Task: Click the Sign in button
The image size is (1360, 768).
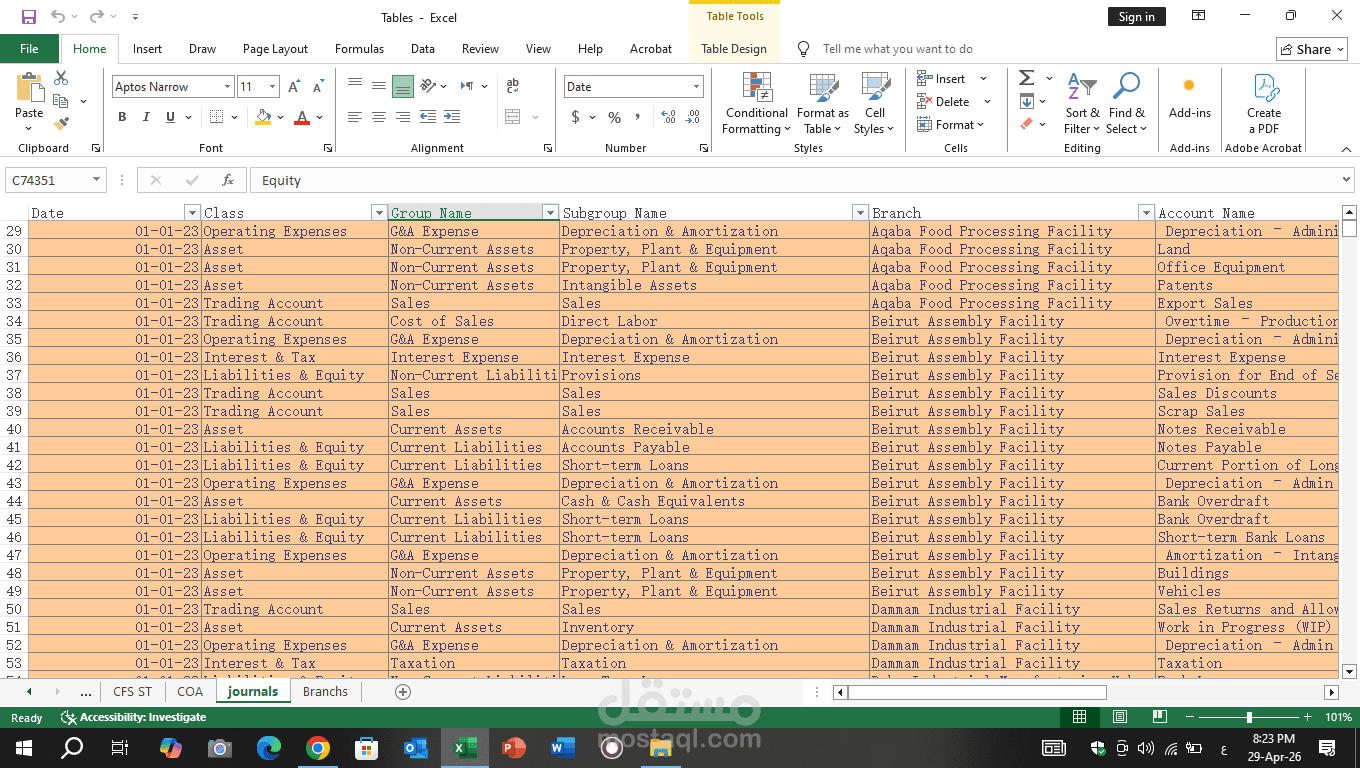Action: coord(1136,17)
